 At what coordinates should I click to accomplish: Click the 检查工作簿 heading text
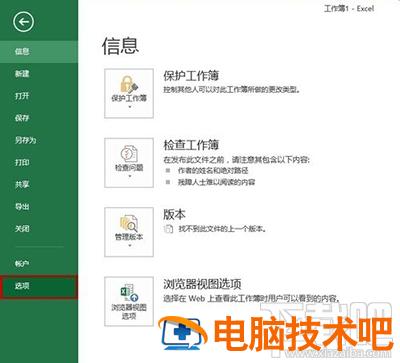click(x=191, y=145)
